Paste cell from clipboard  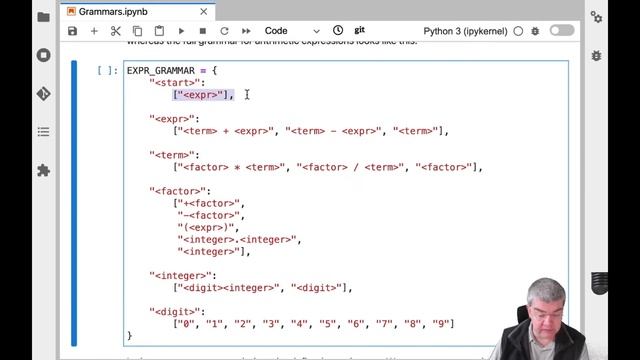(159, 31)
